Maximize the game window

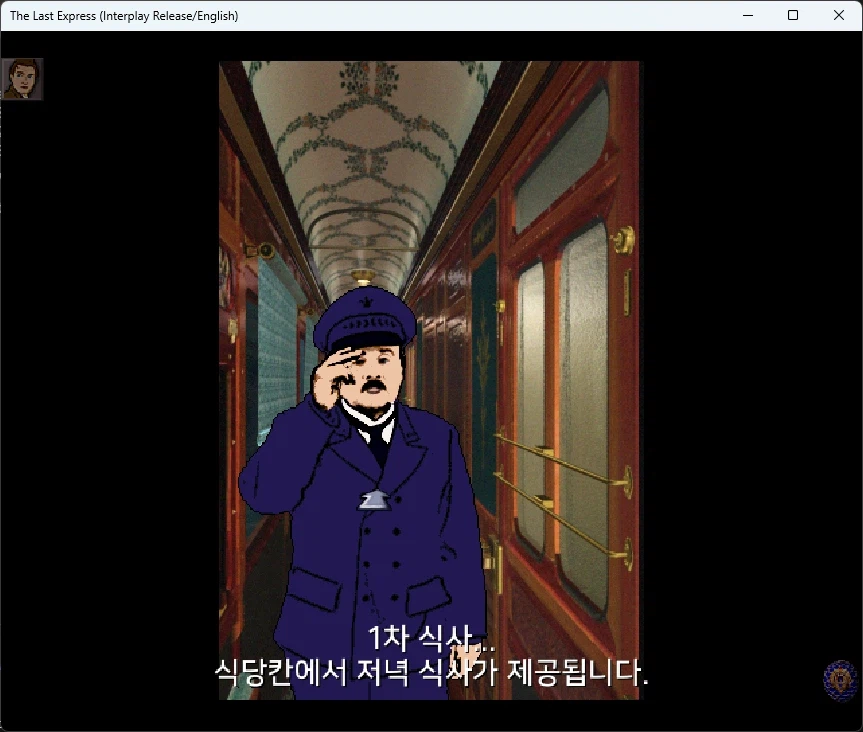click(x=792, y=15)
